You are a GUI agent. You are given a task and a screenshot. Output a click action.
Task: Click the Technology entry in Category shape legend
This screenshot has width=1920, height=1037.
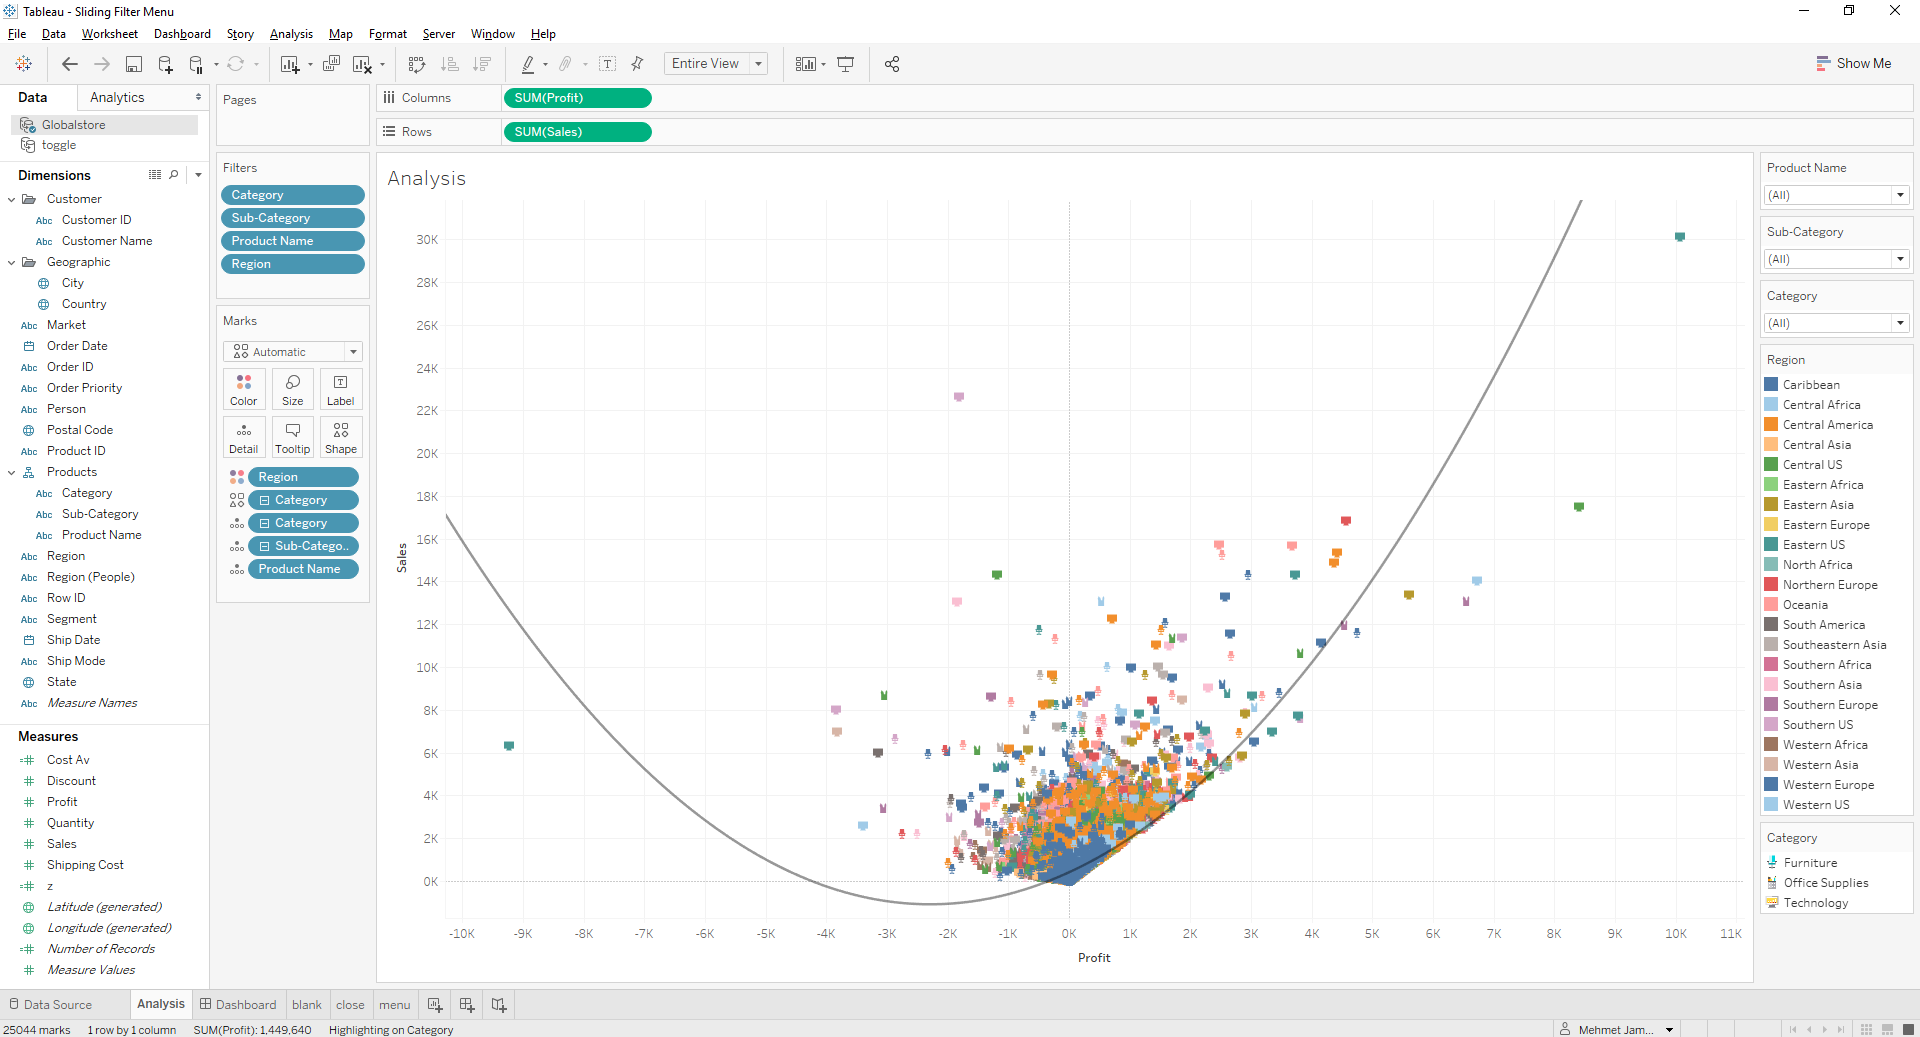pos(1816,903)
